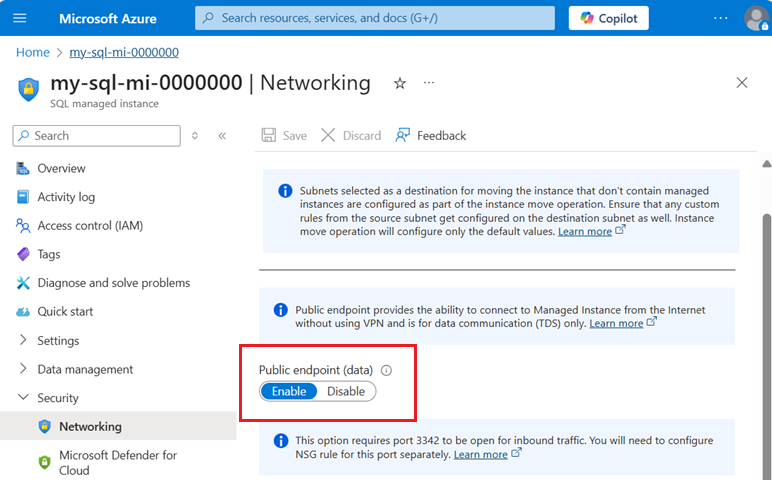Click the Discard X icon

click(x=328, y=135)
